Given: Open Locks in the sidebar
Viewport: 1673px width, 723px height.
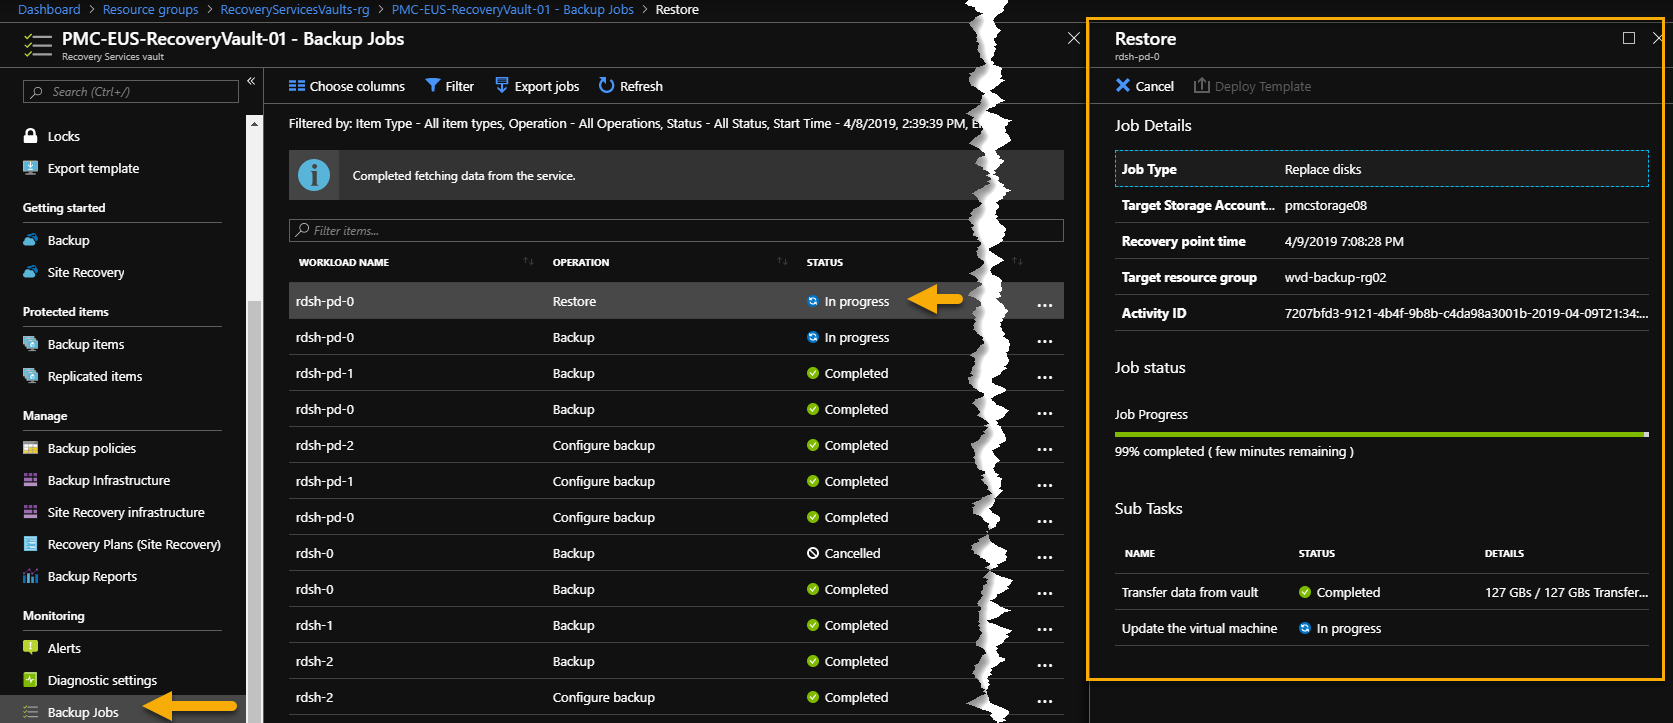Looking at the screenshot, I should 64,136.
